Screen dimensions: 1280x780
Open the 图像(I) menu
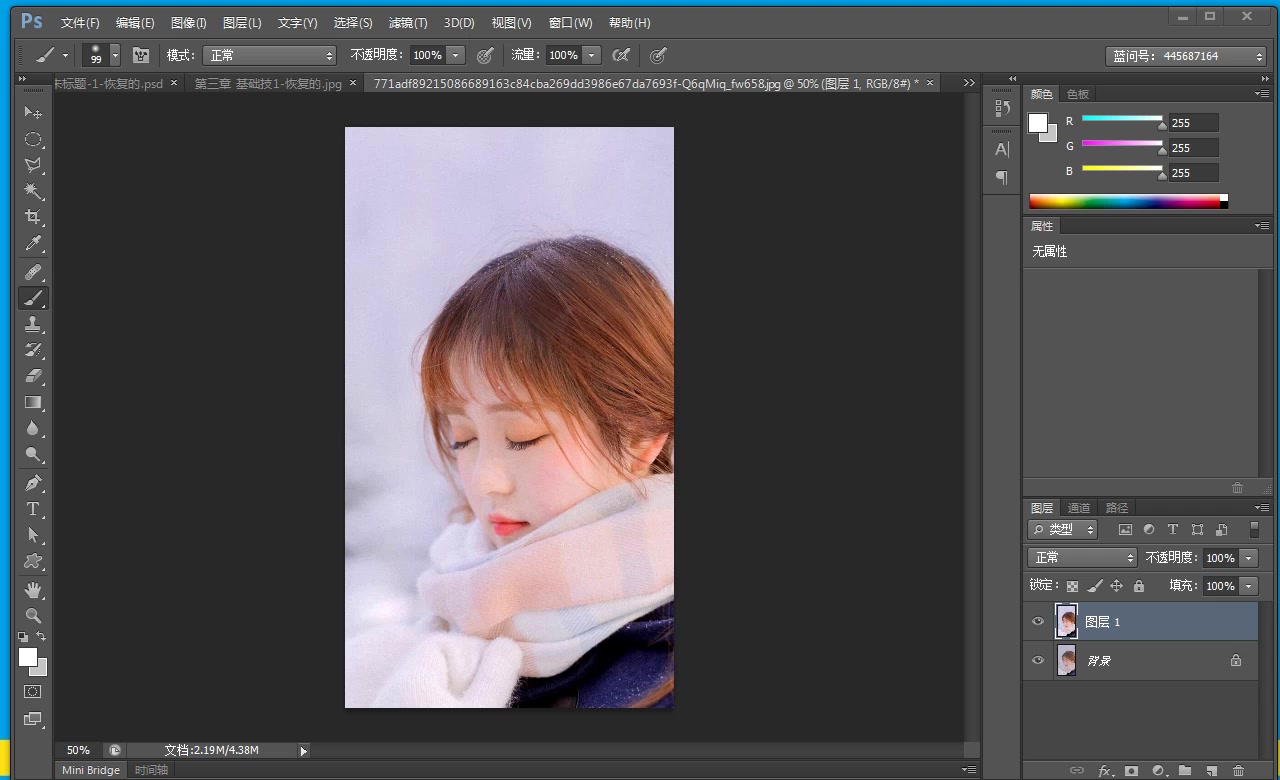point(189,23)
